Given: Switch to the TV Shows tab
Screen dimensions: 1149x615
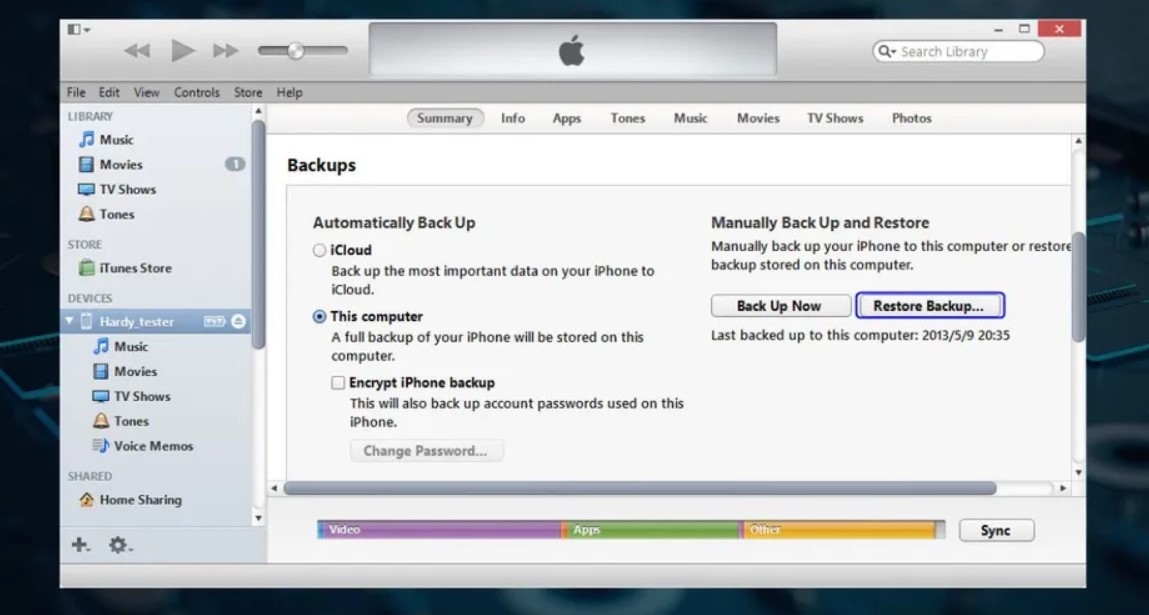Looking at the screenshot, I should click(835, 118).
